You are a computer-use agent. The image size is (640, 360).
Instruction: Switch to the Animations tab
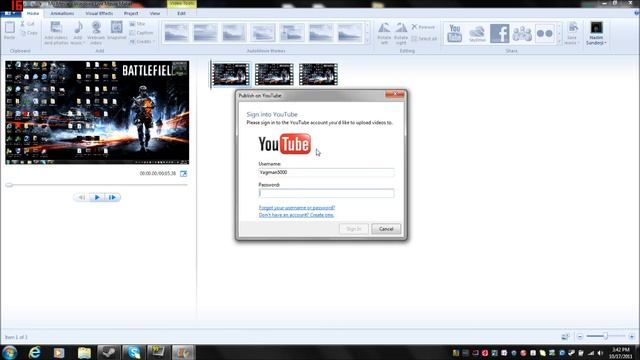coord(62,13)
